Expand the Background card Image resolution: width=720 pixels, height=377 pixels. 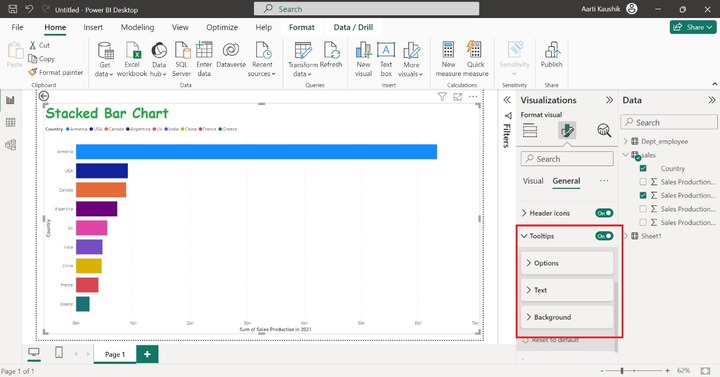tap(567, 317)
